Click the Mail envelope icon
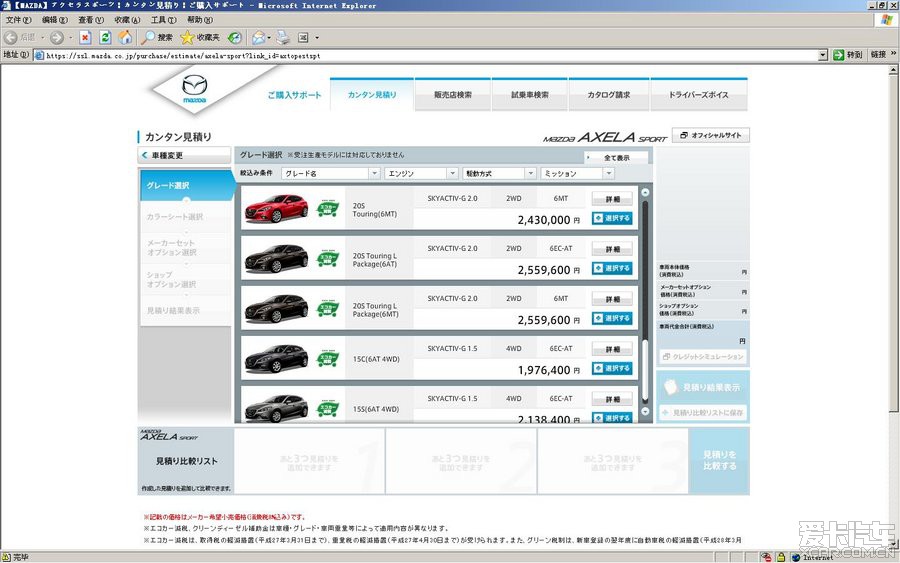 point(259,38)
